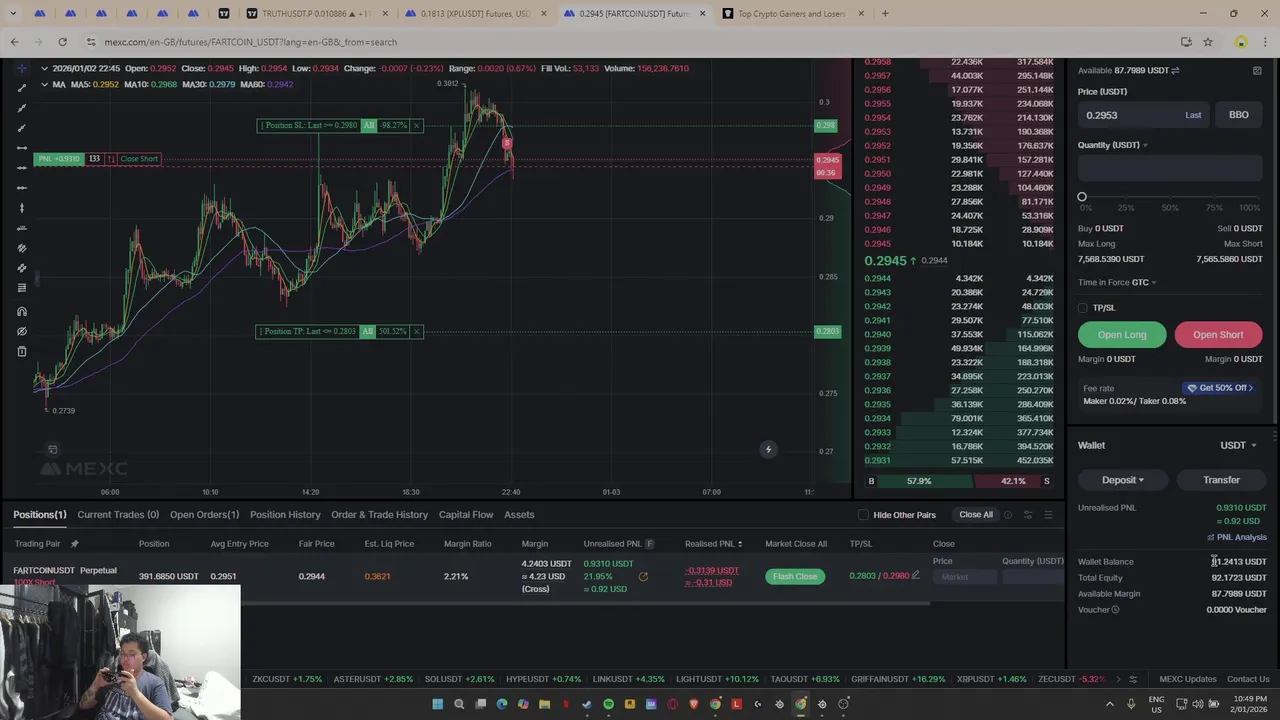Click the info icon beside Close All
Screen dimensions: 1280x720
coord(1007,515)
